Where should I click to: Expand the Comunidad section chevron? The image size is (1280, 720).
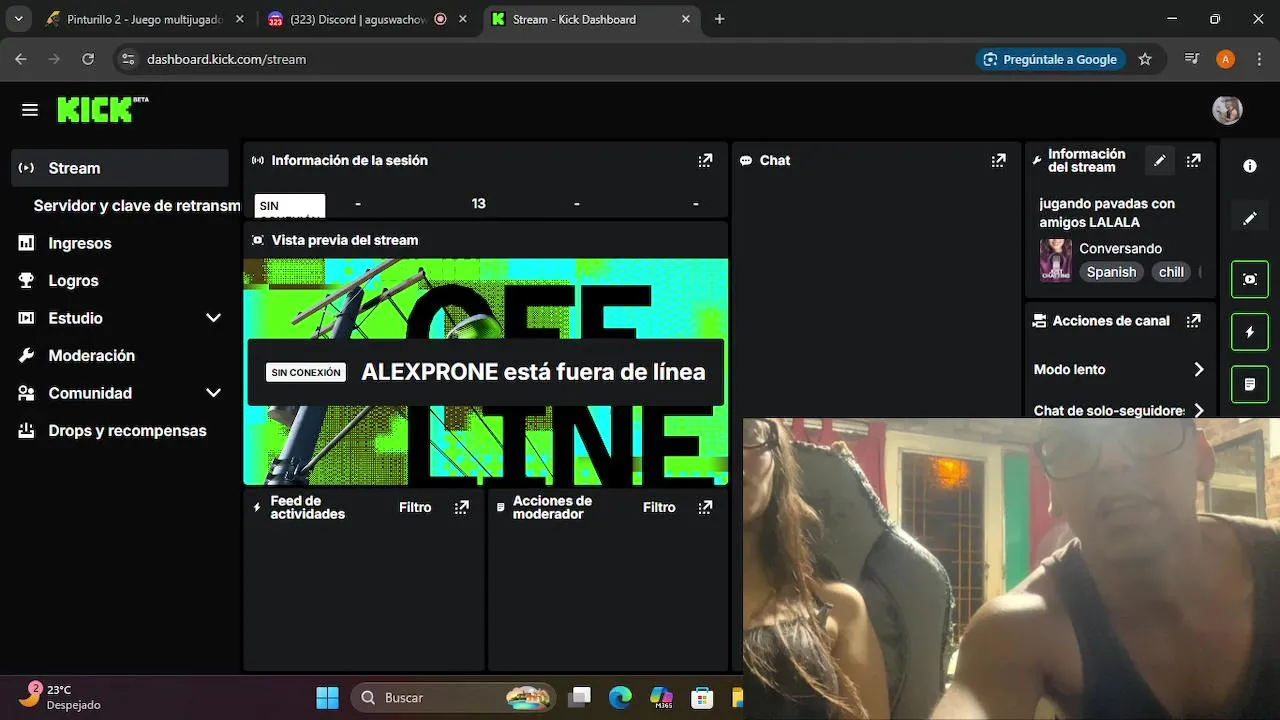pos(213,393)
